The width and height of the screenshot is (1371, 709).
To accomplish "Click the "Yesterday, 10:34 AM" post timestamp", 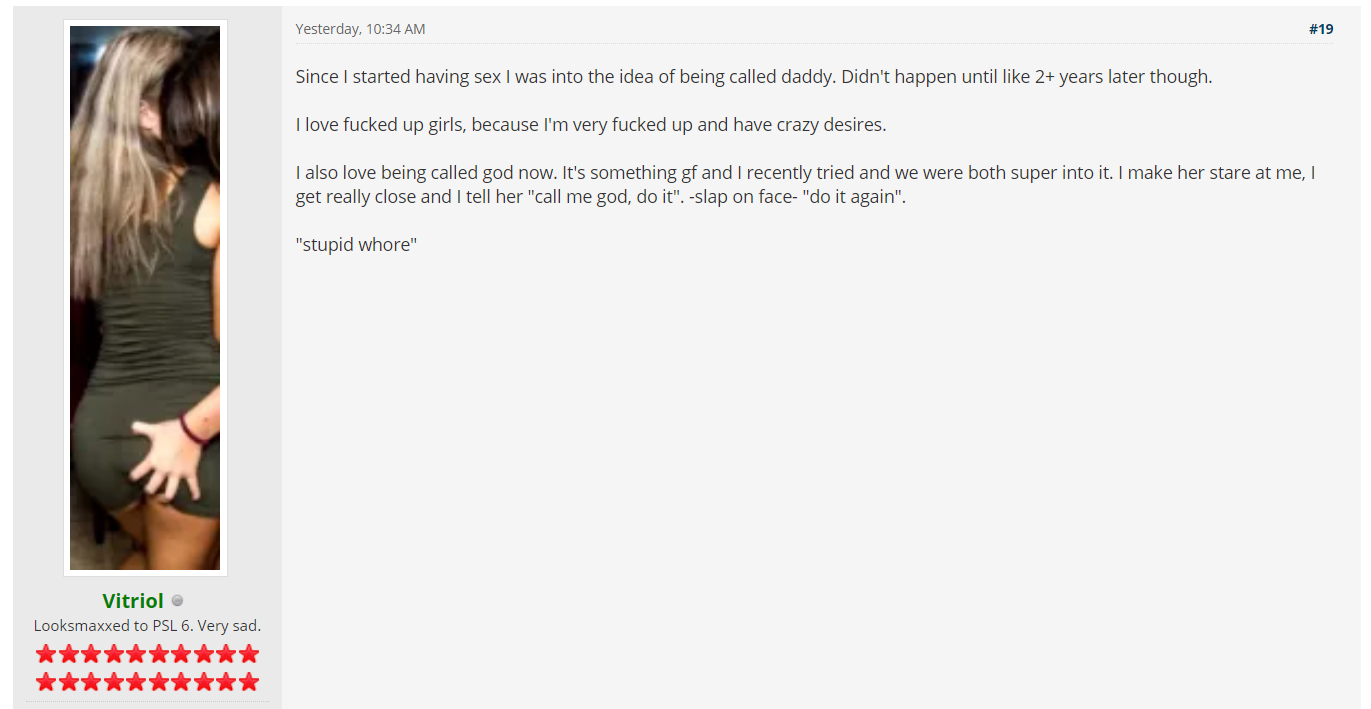I will [x=360, y=29].
